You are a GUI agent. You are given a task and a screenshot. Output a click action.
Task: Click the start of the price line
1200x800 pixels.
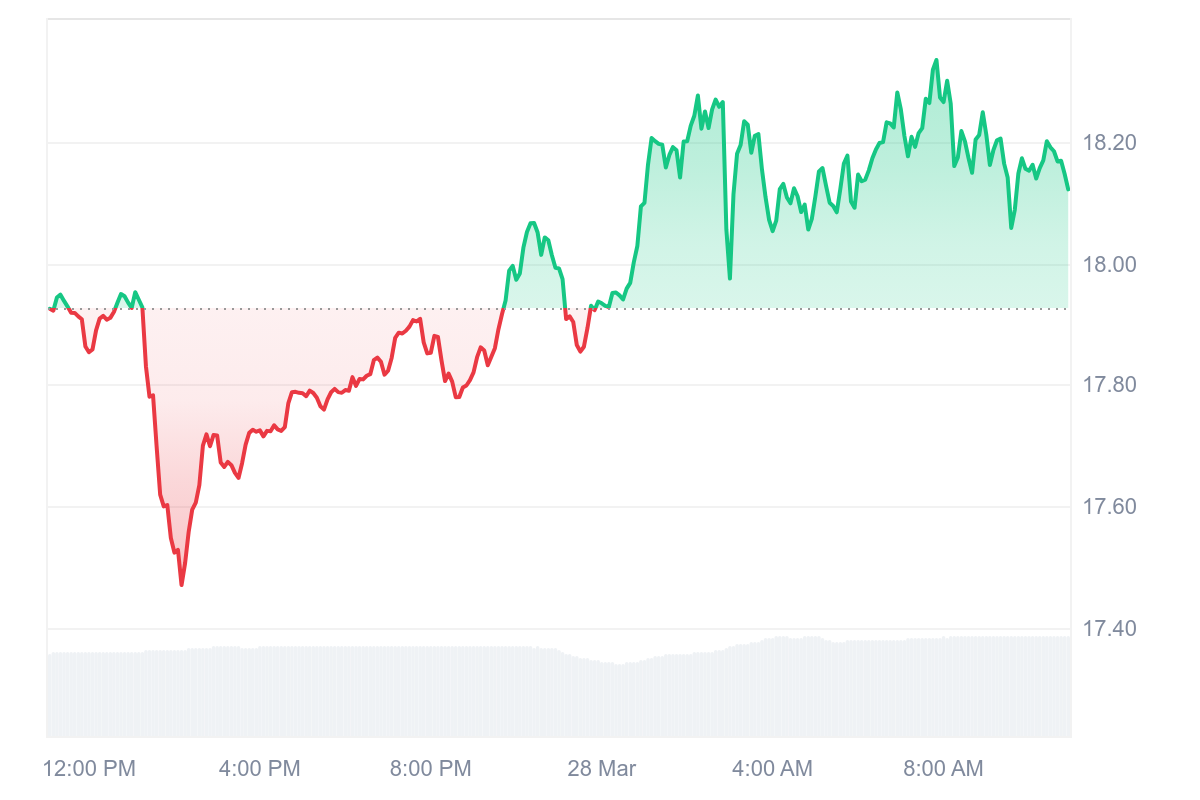click(48, 309)
